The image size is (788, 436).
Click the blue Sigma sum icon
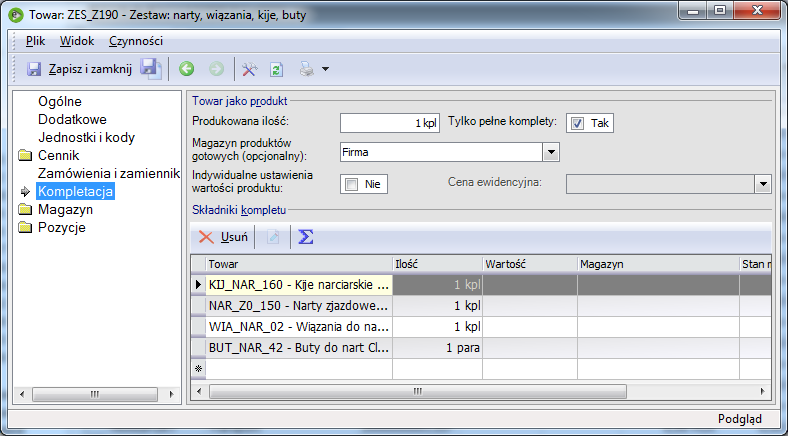click(x=306, y=237)
